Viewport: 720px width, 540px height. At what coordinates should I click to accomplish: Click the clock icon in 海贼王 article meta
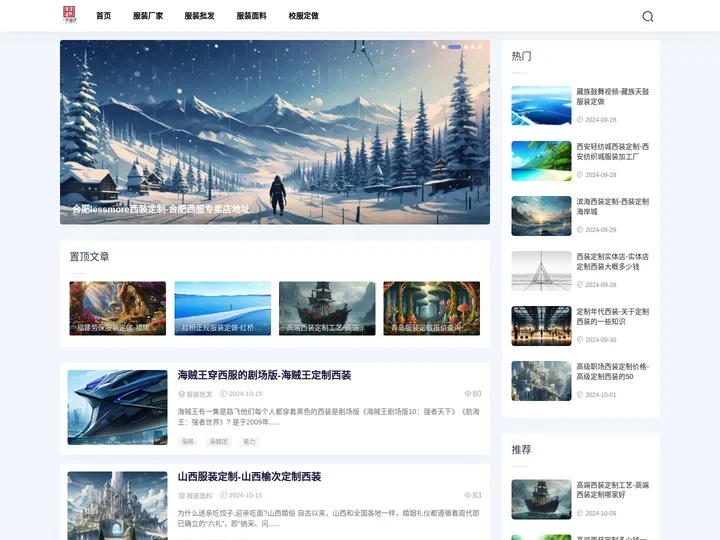point(224,394)
